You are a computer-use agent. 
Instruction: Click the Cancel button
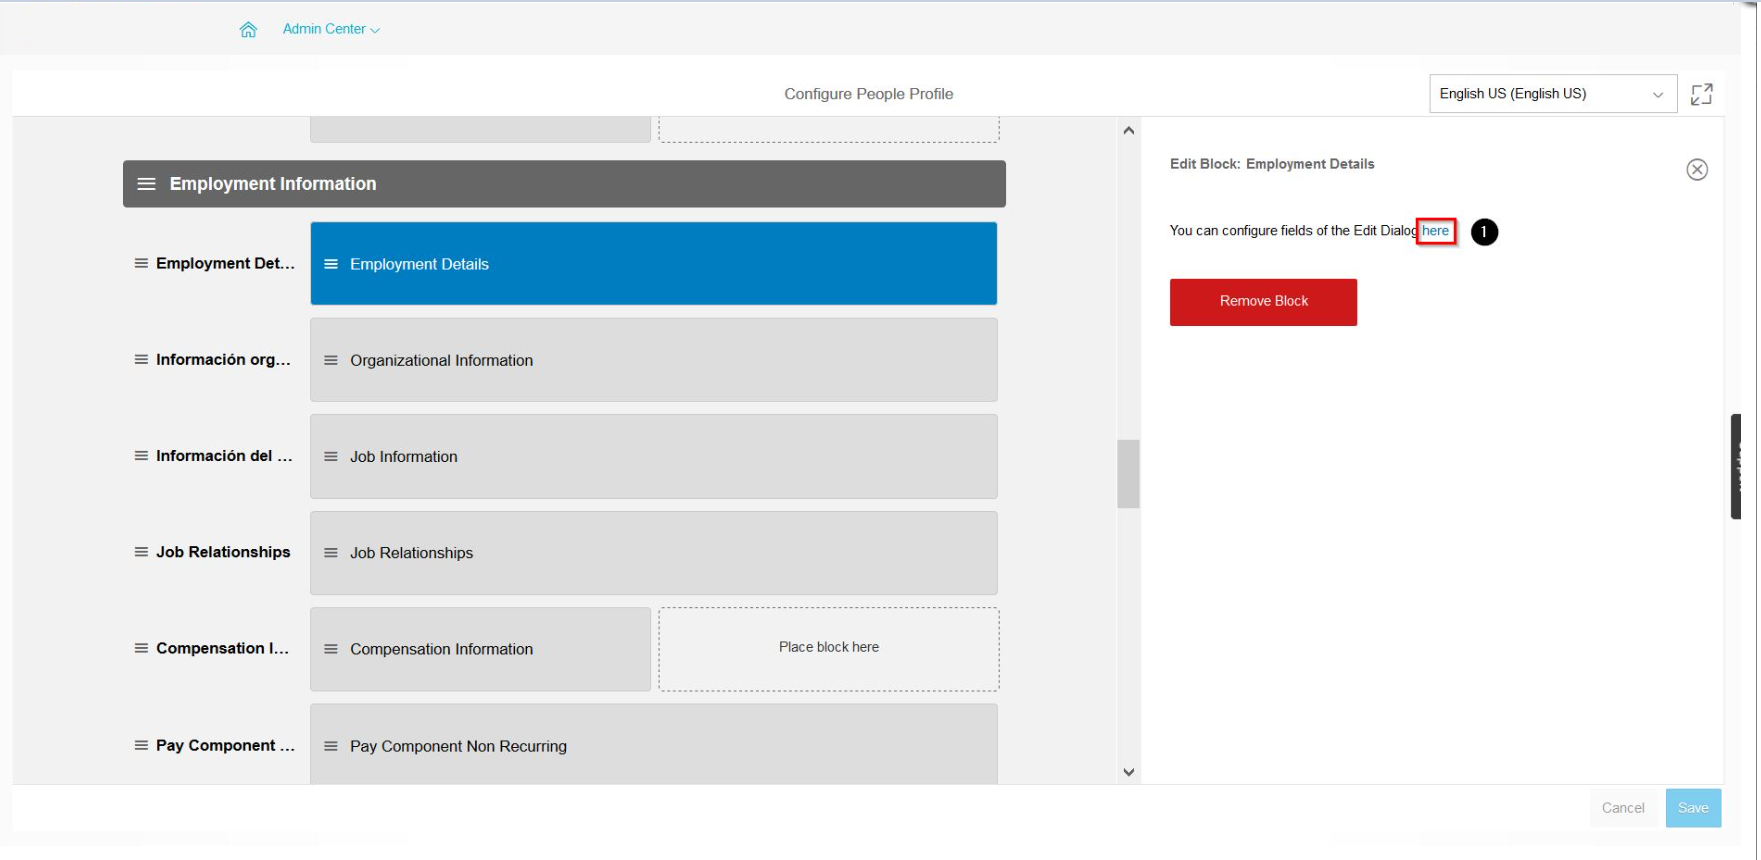(x=1622, y=808)
